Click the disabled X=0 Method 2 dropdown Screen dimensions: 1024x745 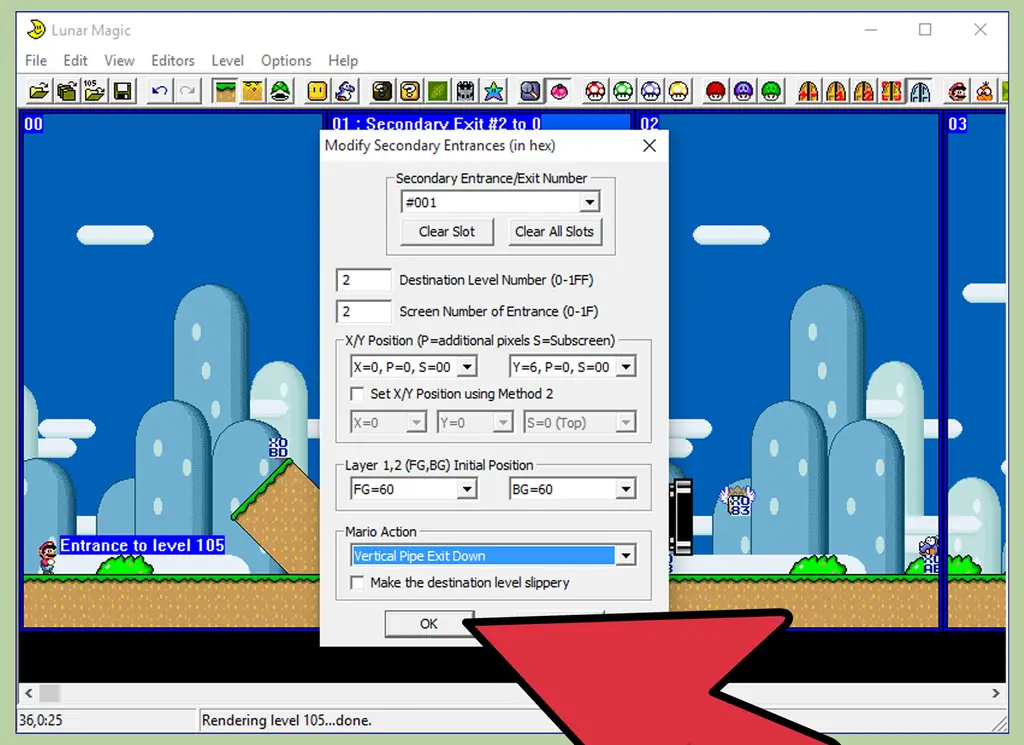click(389, 422)
